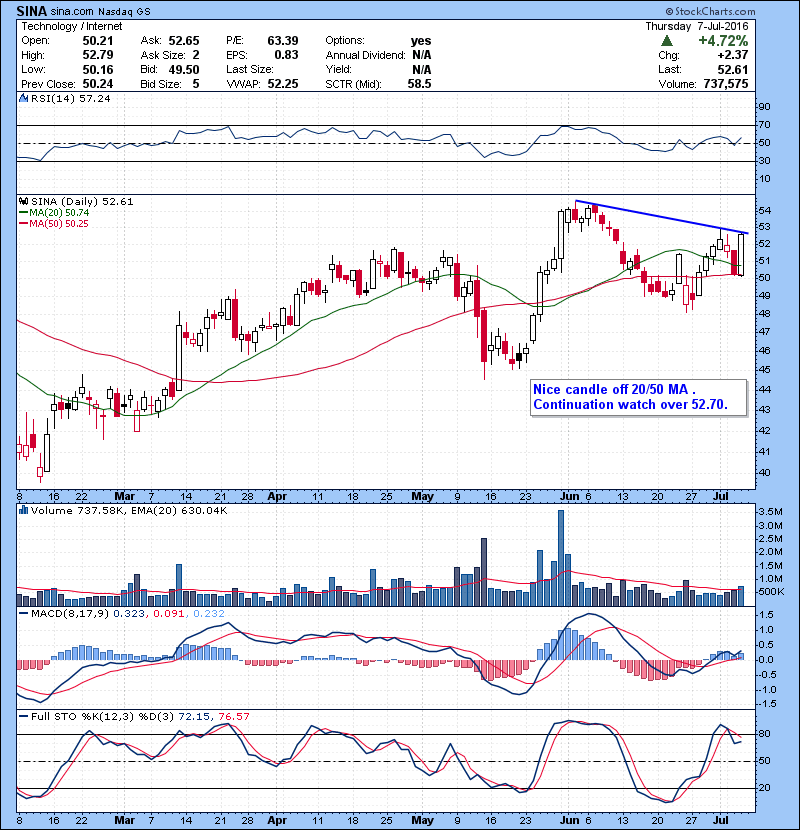This screenshot has height=830, width=800.
Task: Click the 3.5M label on volume axis
Action: (770, 512)
